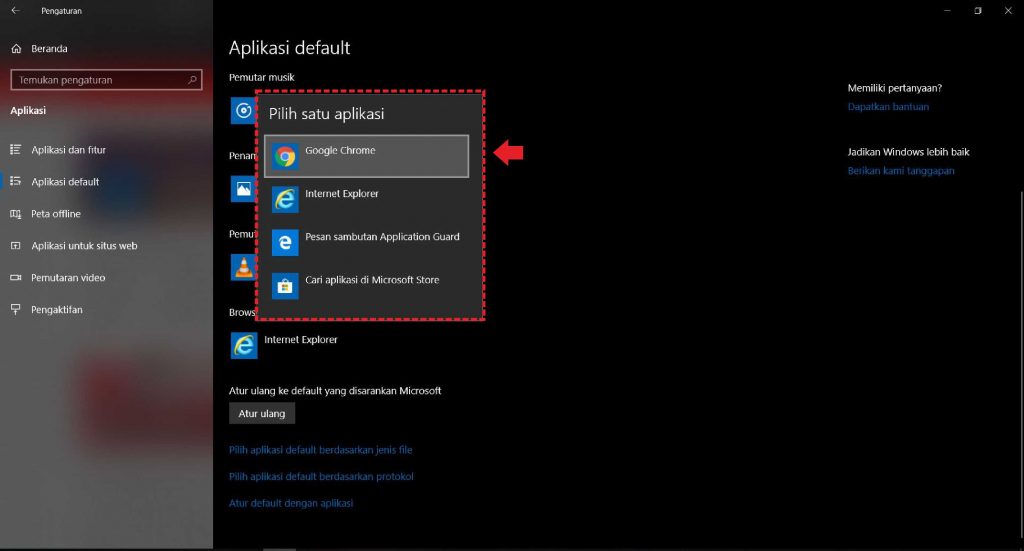Click the Microsoft Store bag icon

click(x=285, y=286)
